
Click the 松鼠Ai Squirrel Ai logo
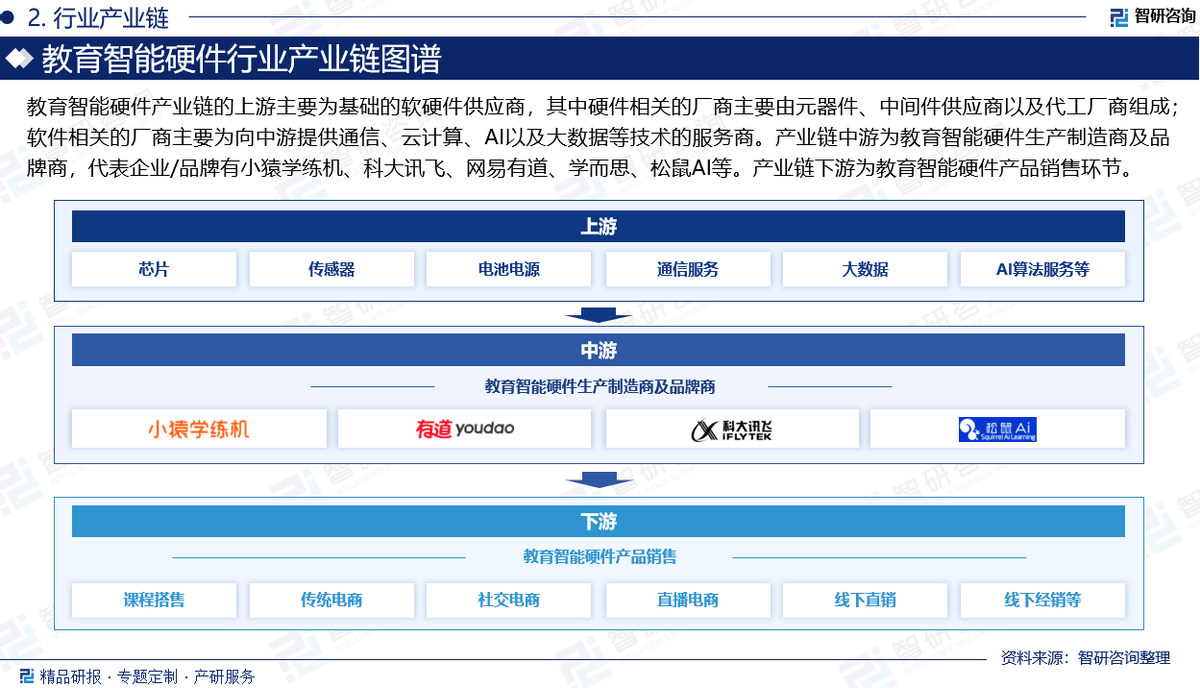997,429
